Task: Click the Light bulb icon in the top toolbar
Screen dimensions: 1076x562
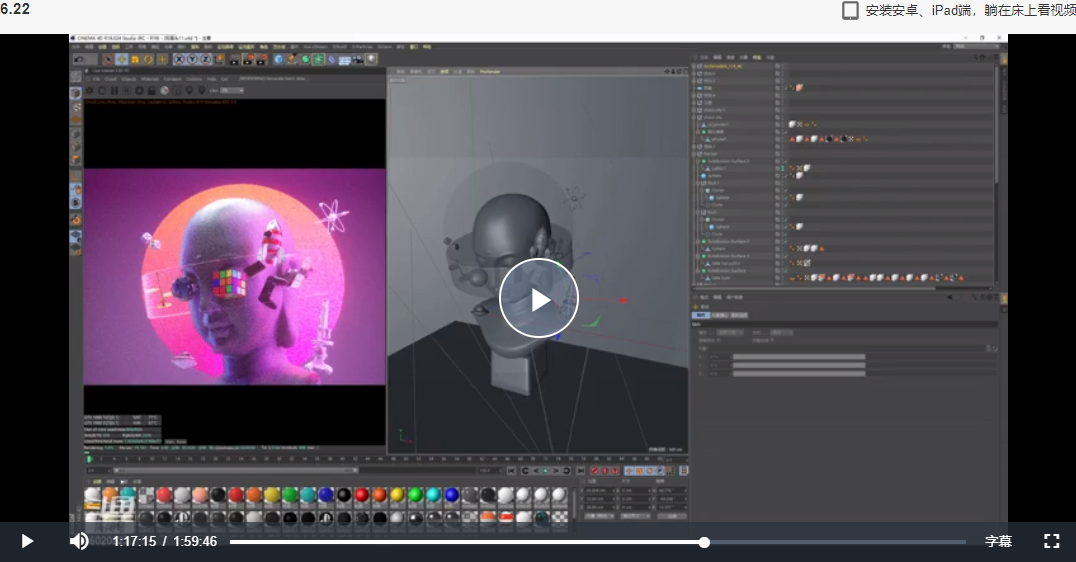Action: pos(371,59)
